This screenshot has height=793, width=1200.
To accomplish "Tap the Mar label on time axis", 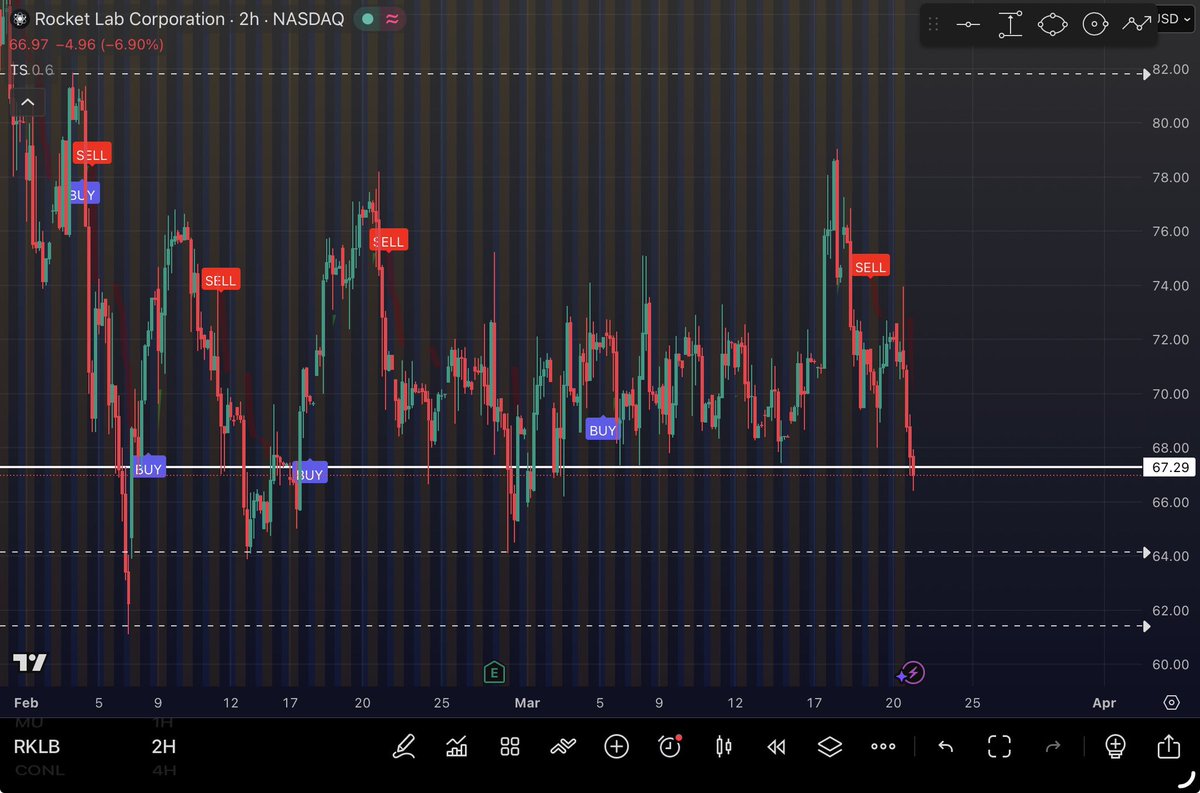I will pyautogui.click(x=527, y=703).
